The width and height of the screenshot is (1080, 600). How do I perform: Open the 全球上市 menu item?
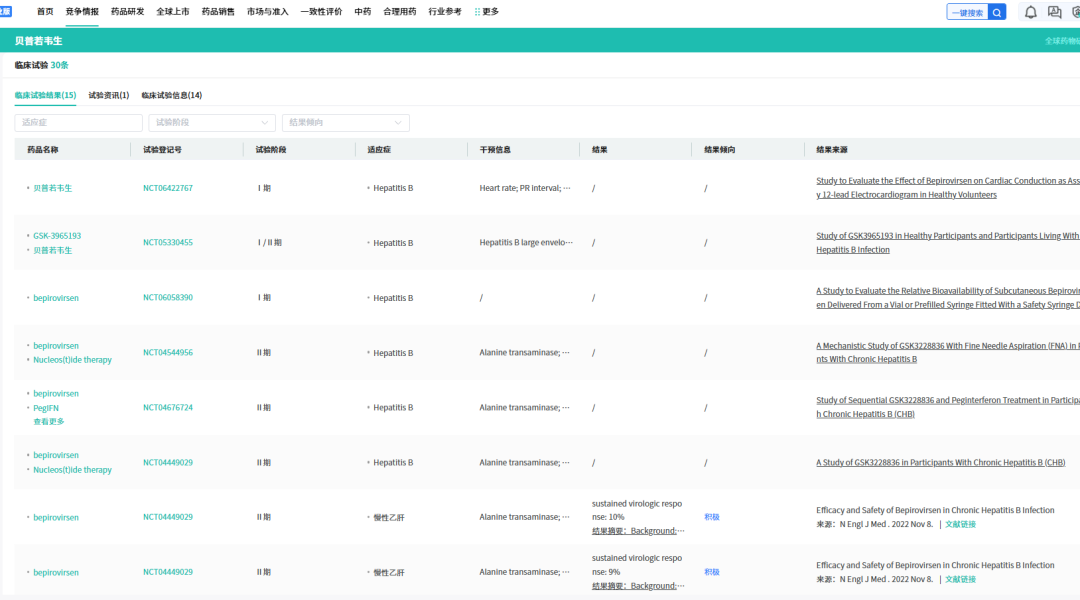click(173, 12)
